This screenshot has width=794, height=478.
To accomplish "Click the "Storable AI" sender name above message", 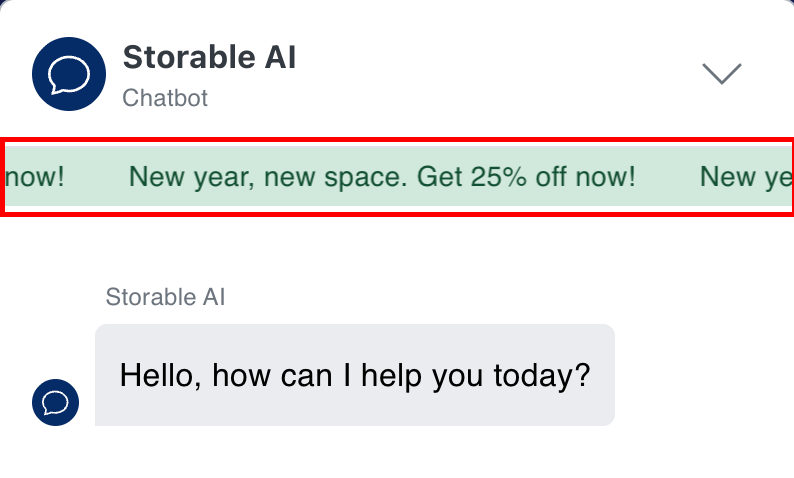I will click(166, 296).
